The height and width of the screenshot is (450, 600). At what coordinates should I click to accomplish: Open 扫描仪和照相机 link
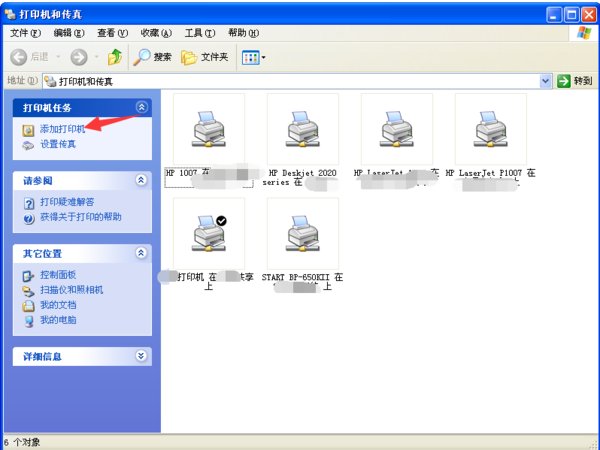coord(72,290)
